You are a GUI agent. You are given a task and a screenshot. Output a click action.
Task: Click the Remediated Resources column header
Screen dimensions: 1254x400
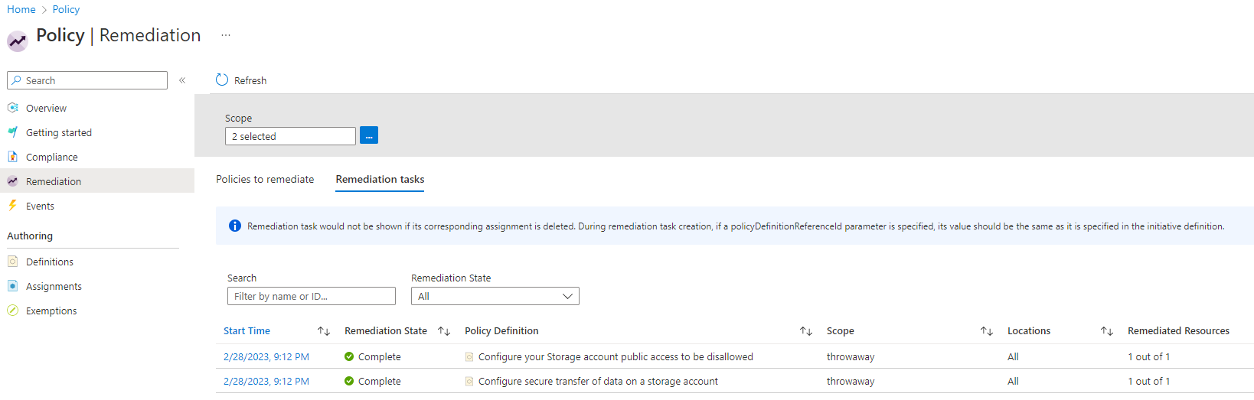click(1178, 331)
